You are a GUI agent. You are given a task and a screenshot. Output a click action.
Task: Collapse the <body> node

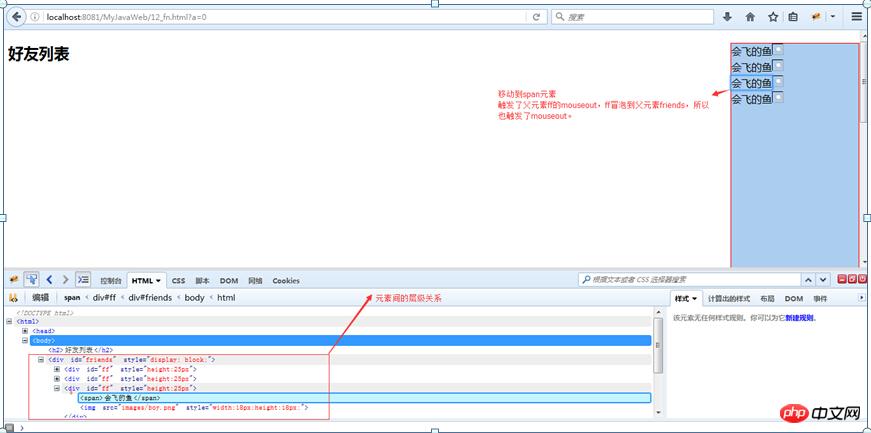(25, 341)
